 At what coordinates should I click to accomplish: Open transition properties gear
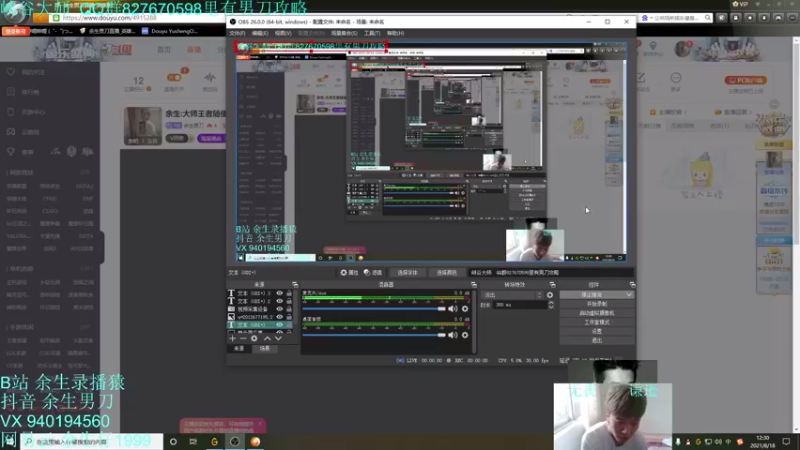pos(550,295)
